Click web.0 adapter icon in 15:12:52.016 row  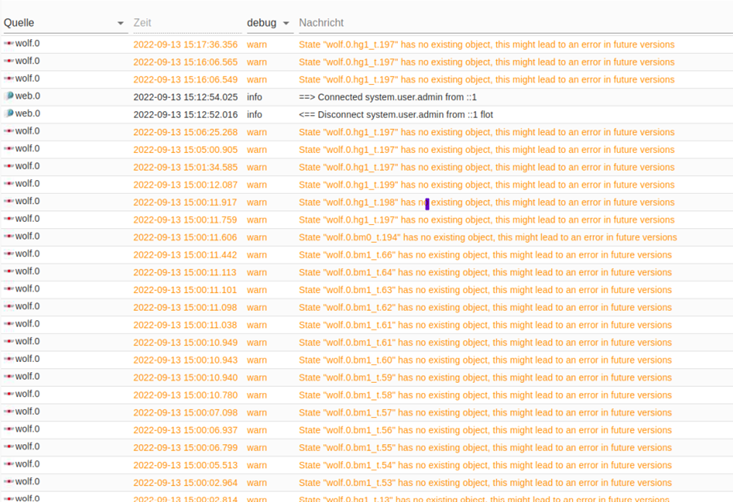8,113
